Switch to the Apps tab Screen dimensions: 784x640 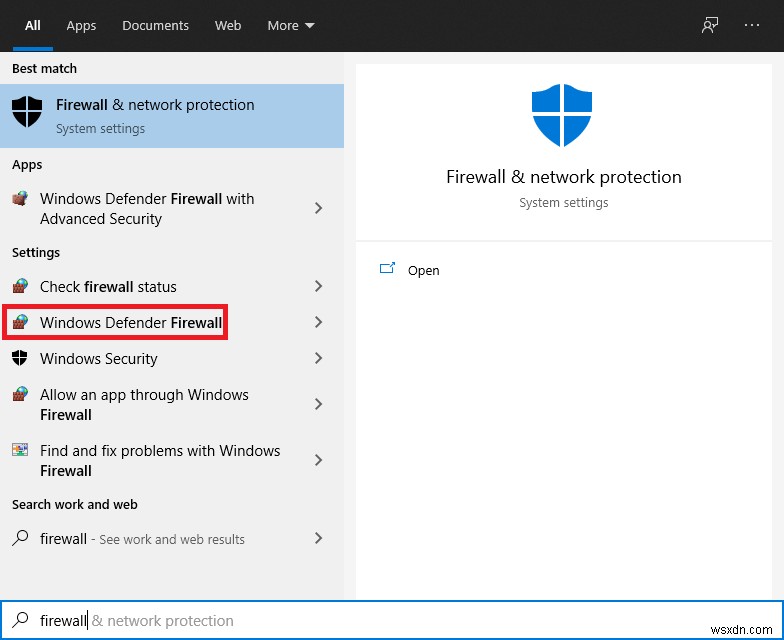81,26
